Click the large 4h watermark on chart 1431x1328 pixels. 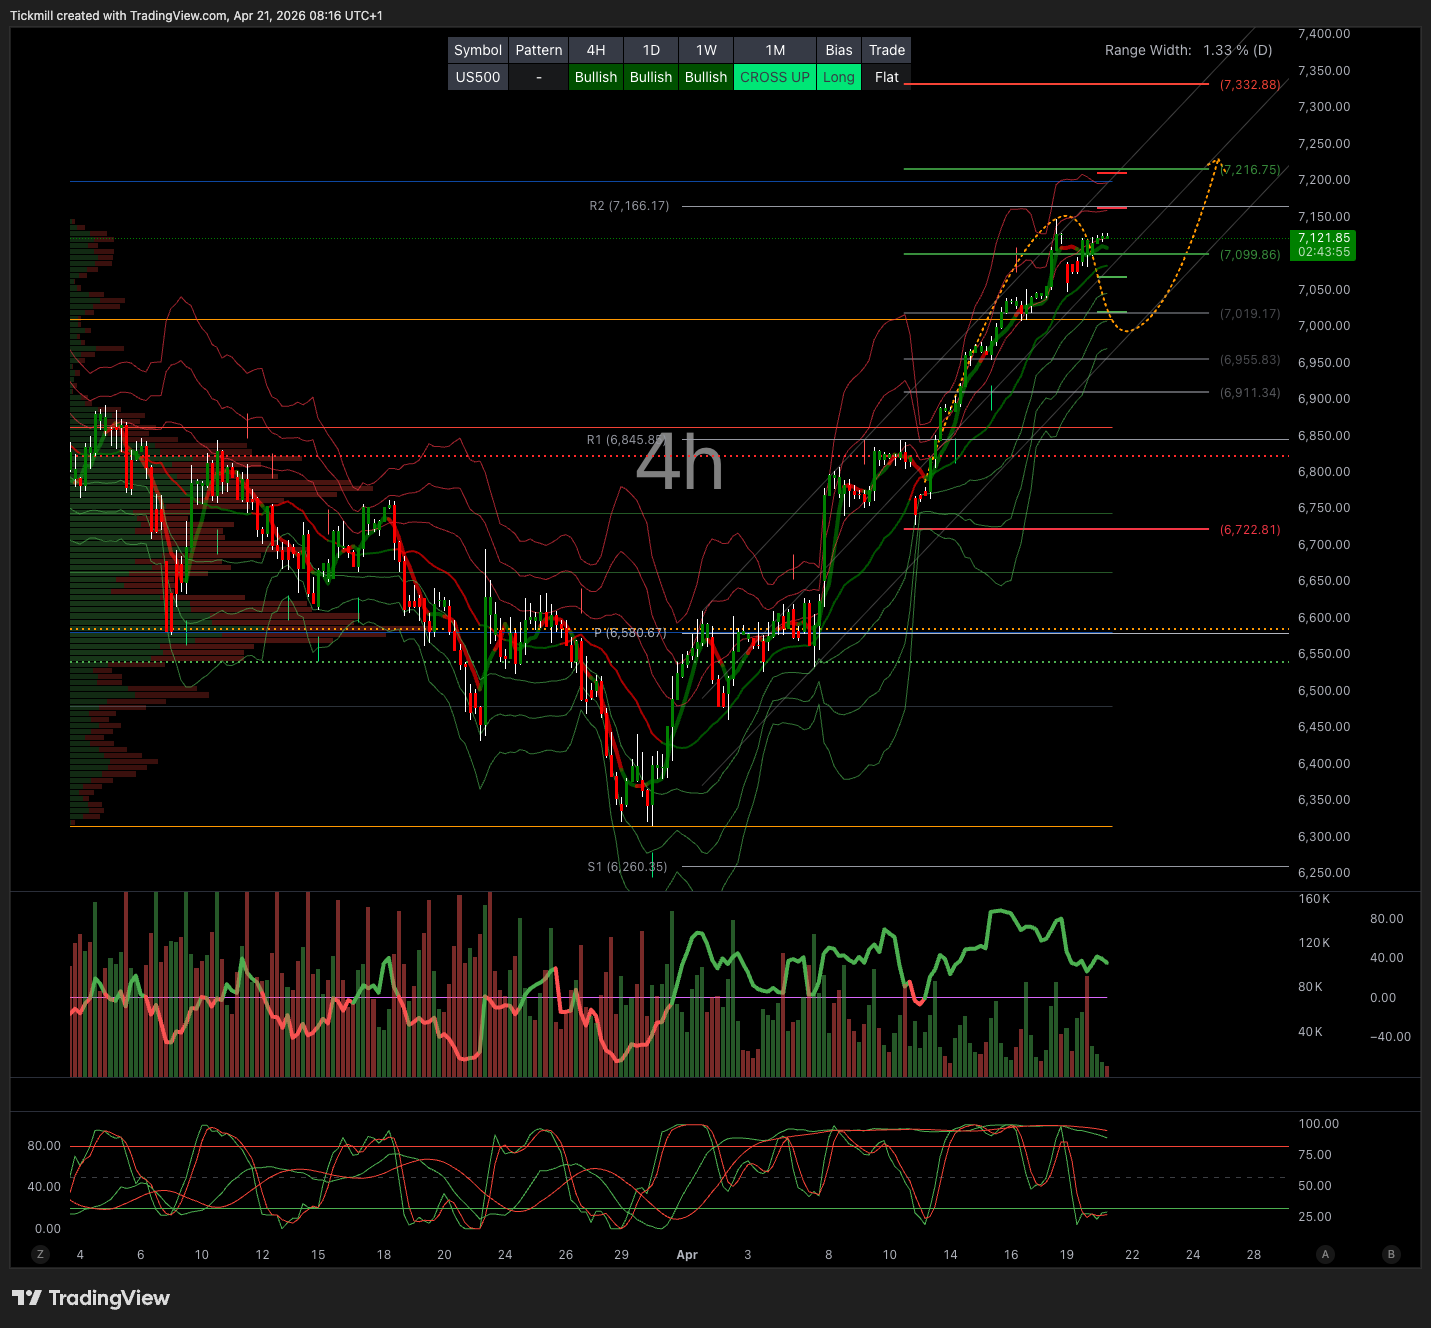click(679, 464)
